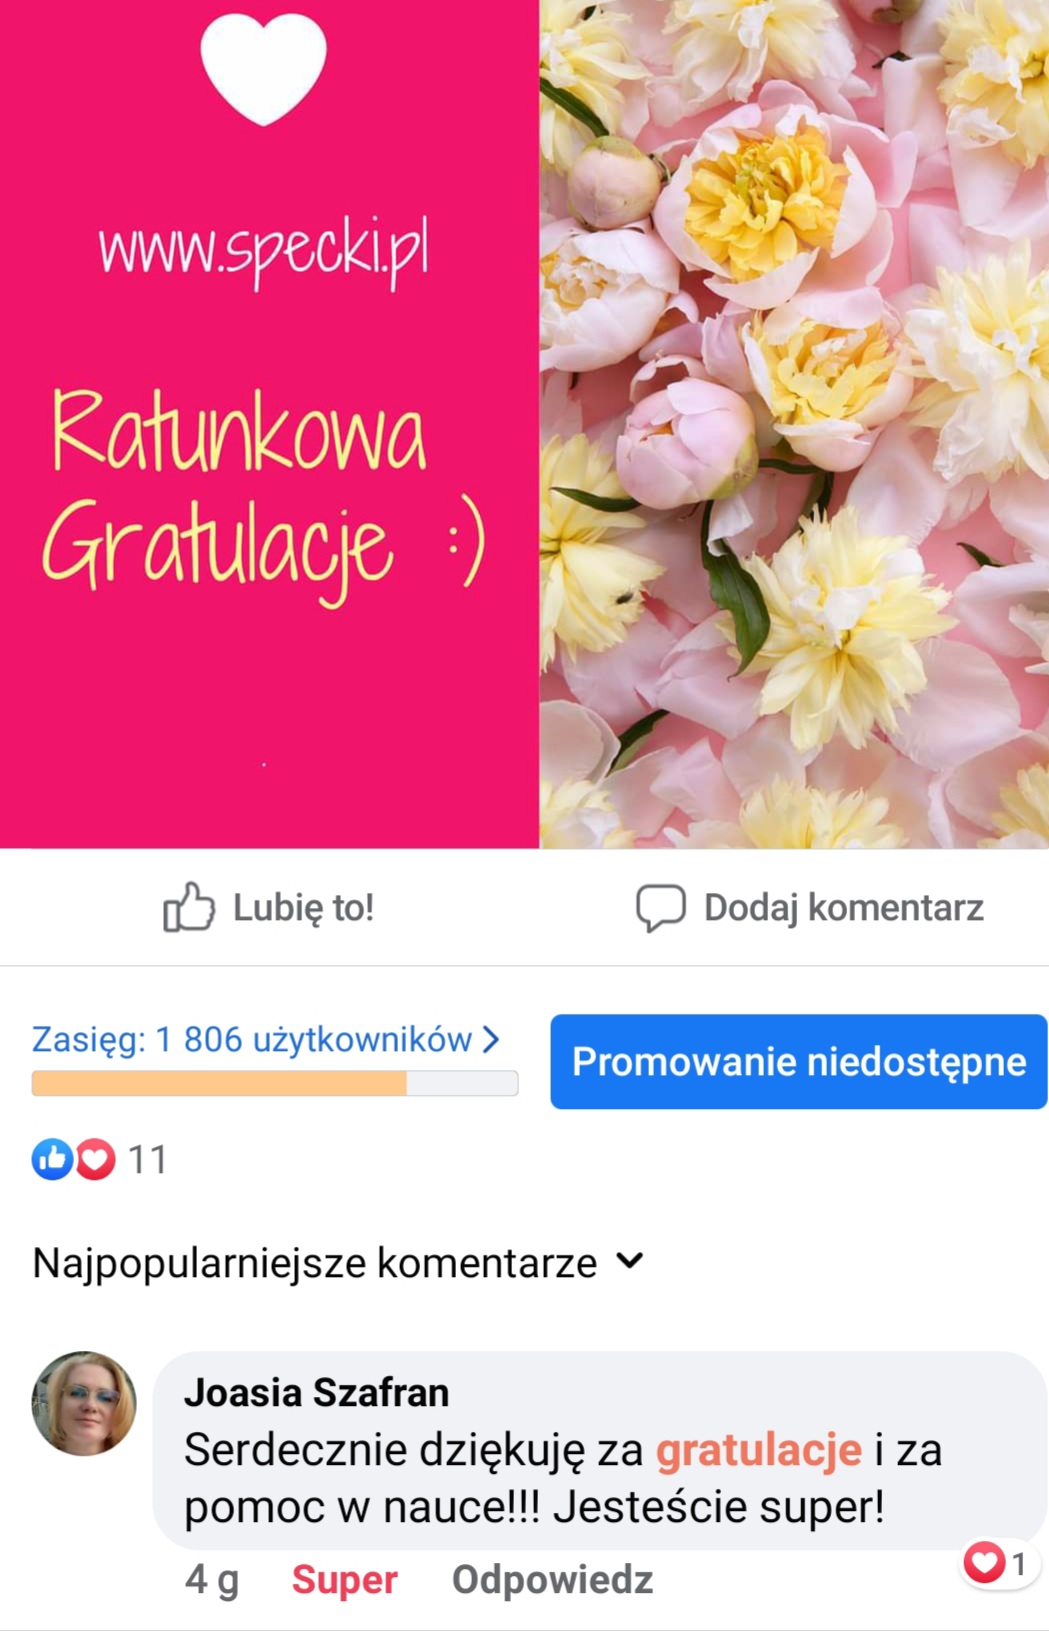Open the peony flowers photo
Image resolution: width=1049 pixels, height=1631 pixels.
point(794,424)
